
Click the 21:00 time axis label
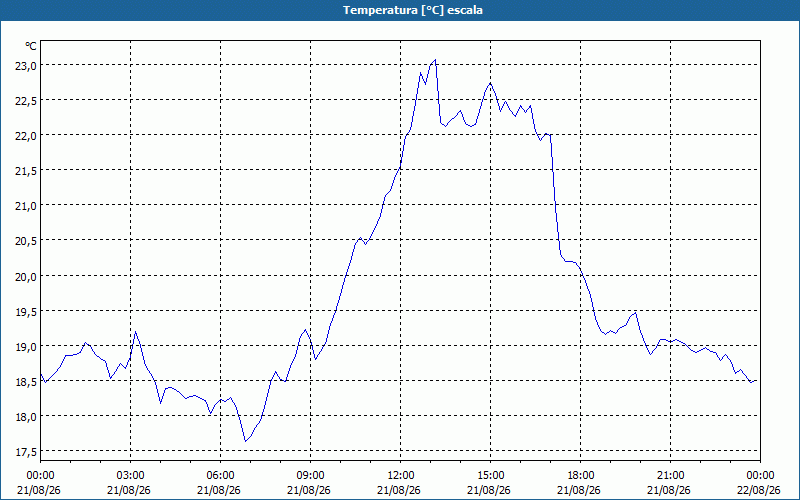[670, 475]
